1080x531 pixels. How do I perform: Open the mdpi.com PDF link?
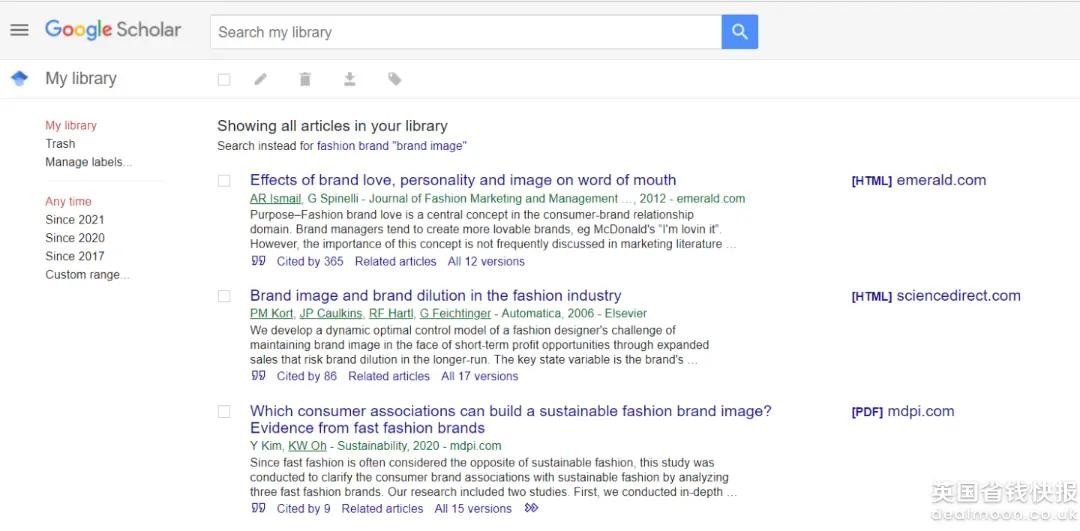click(x=903, y=411)
